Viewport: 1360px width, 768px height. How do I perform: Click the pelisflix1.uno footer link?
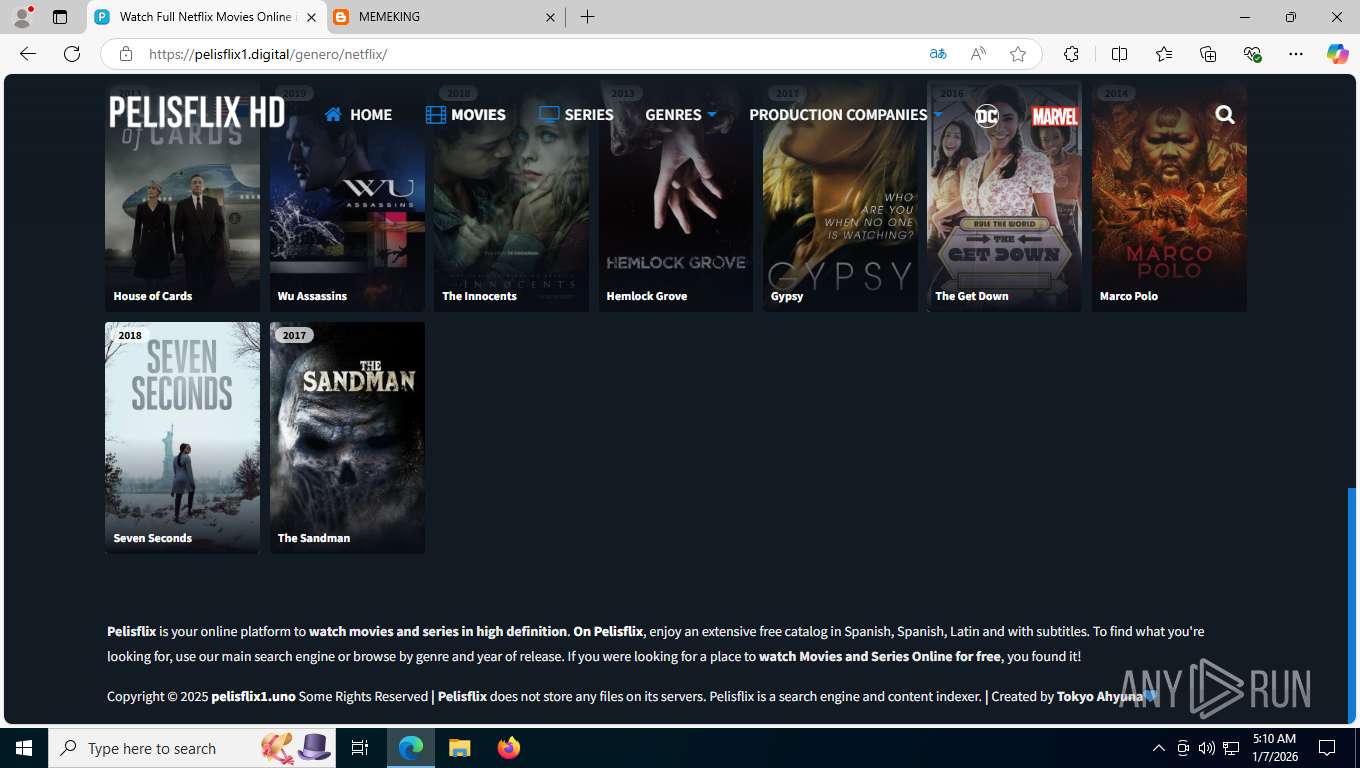(x=253, y=696)
